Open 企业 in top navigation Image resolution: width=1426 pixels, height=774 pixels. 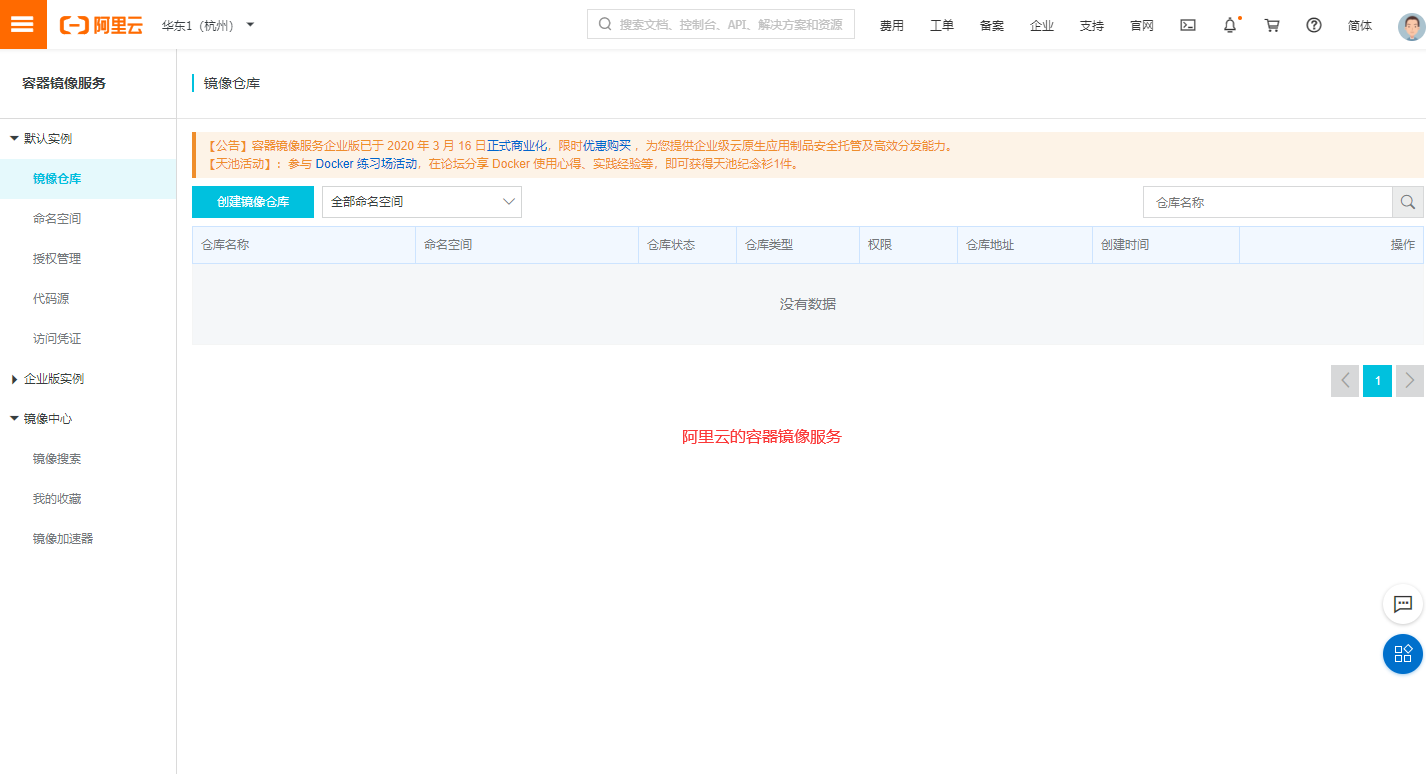(x=1042, y=26)
